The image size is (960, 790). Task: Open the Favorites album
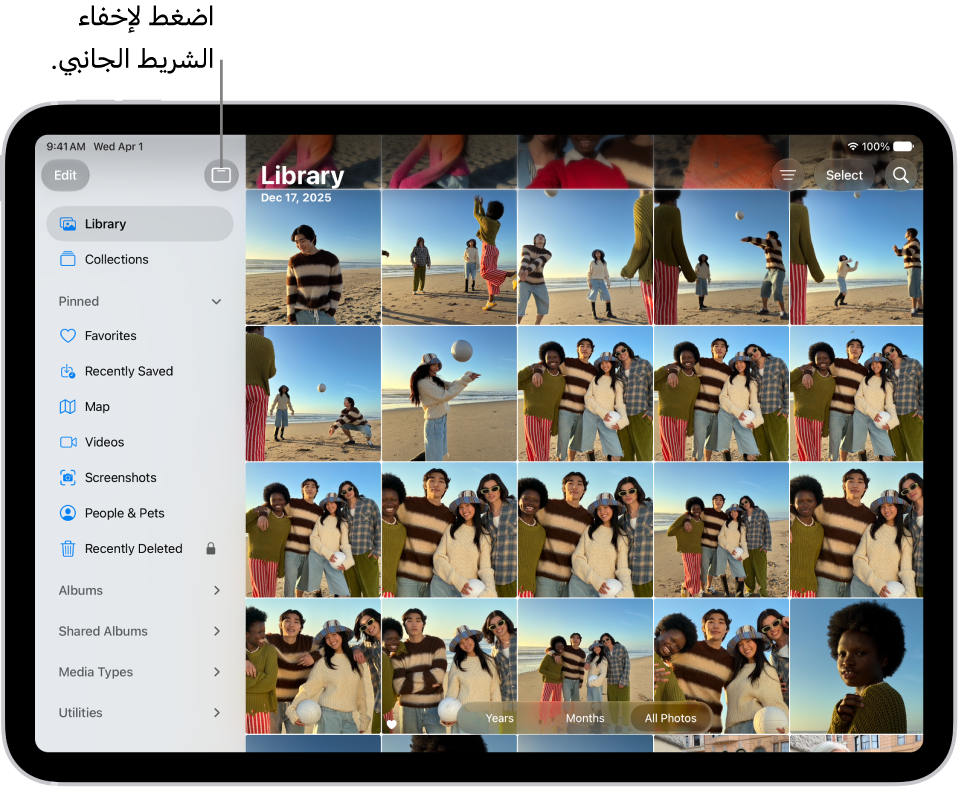[140, 336]
